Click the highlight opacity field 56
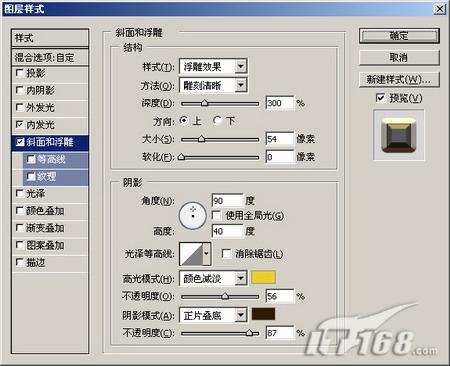Viewport: 450px width, 366px height. (x=280, y=296)
